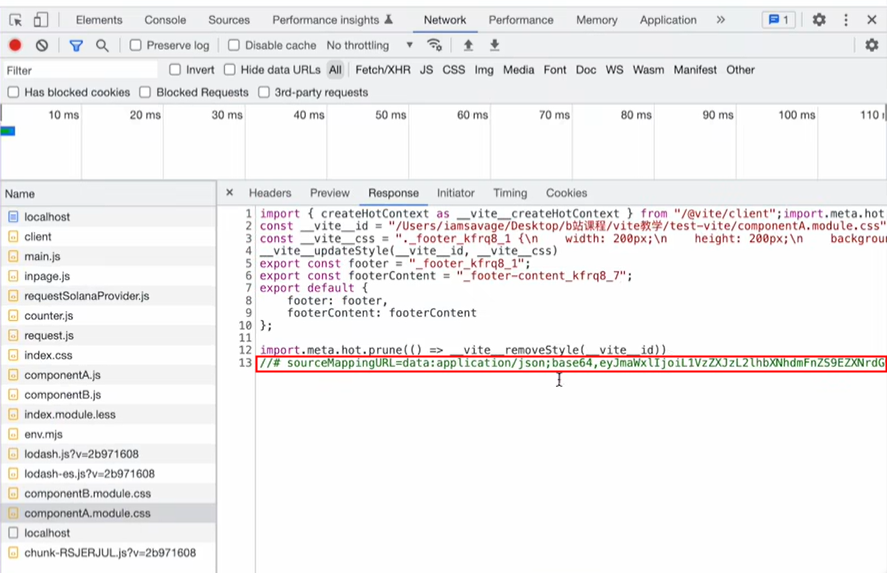Filter requests by Fetch/XHR type
This screenshot has height=573, width=887.
coord(383,70)
